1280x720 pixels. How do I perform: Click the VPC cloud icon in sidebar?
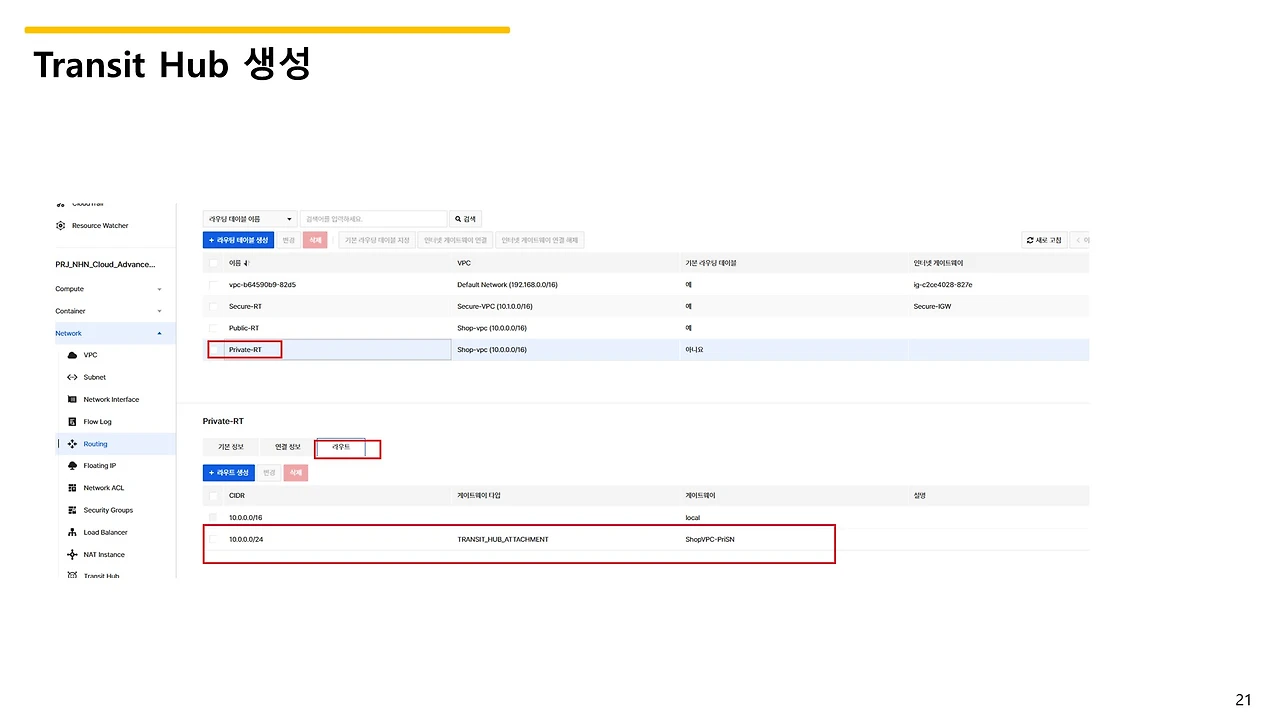pos(72,355)
